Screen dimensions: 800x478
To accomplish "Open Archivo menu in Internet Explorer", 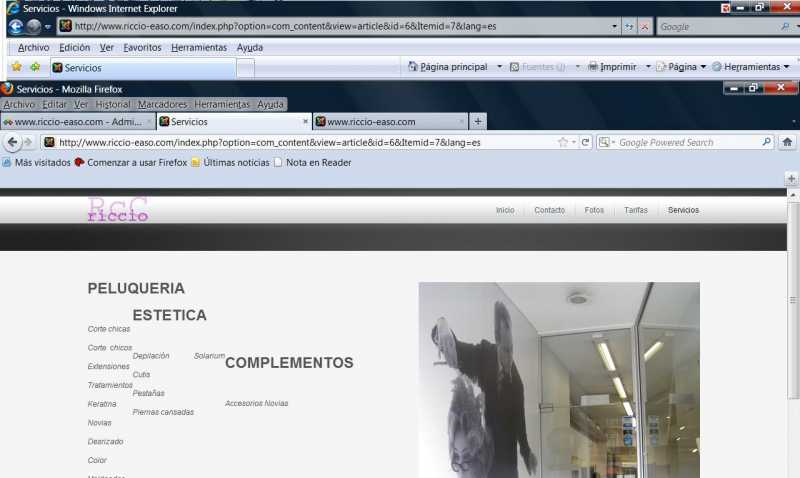I will (x=34, y=47).
